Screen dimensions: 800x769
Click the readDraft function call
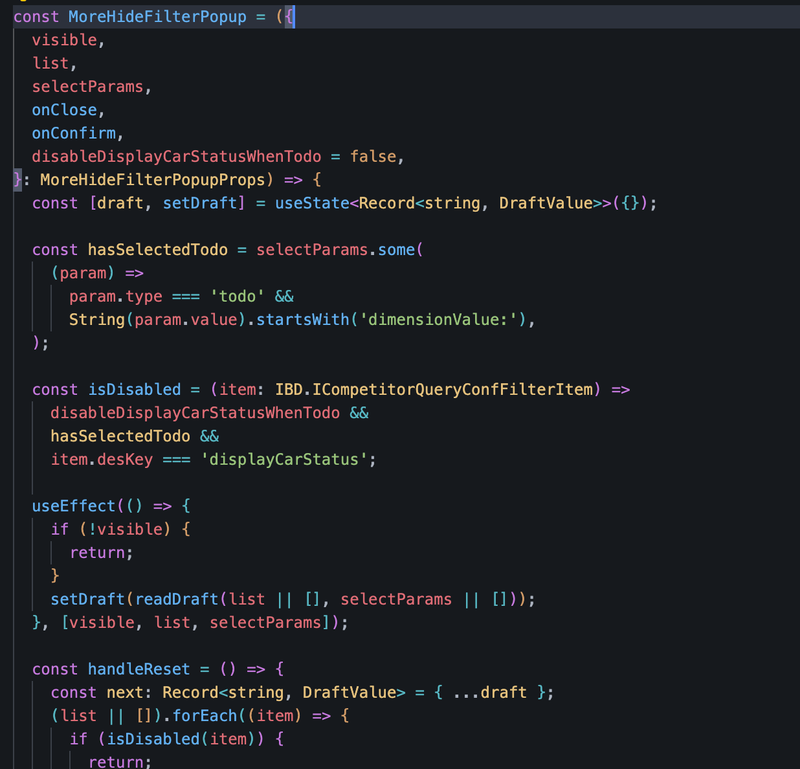tap(176, 599)
